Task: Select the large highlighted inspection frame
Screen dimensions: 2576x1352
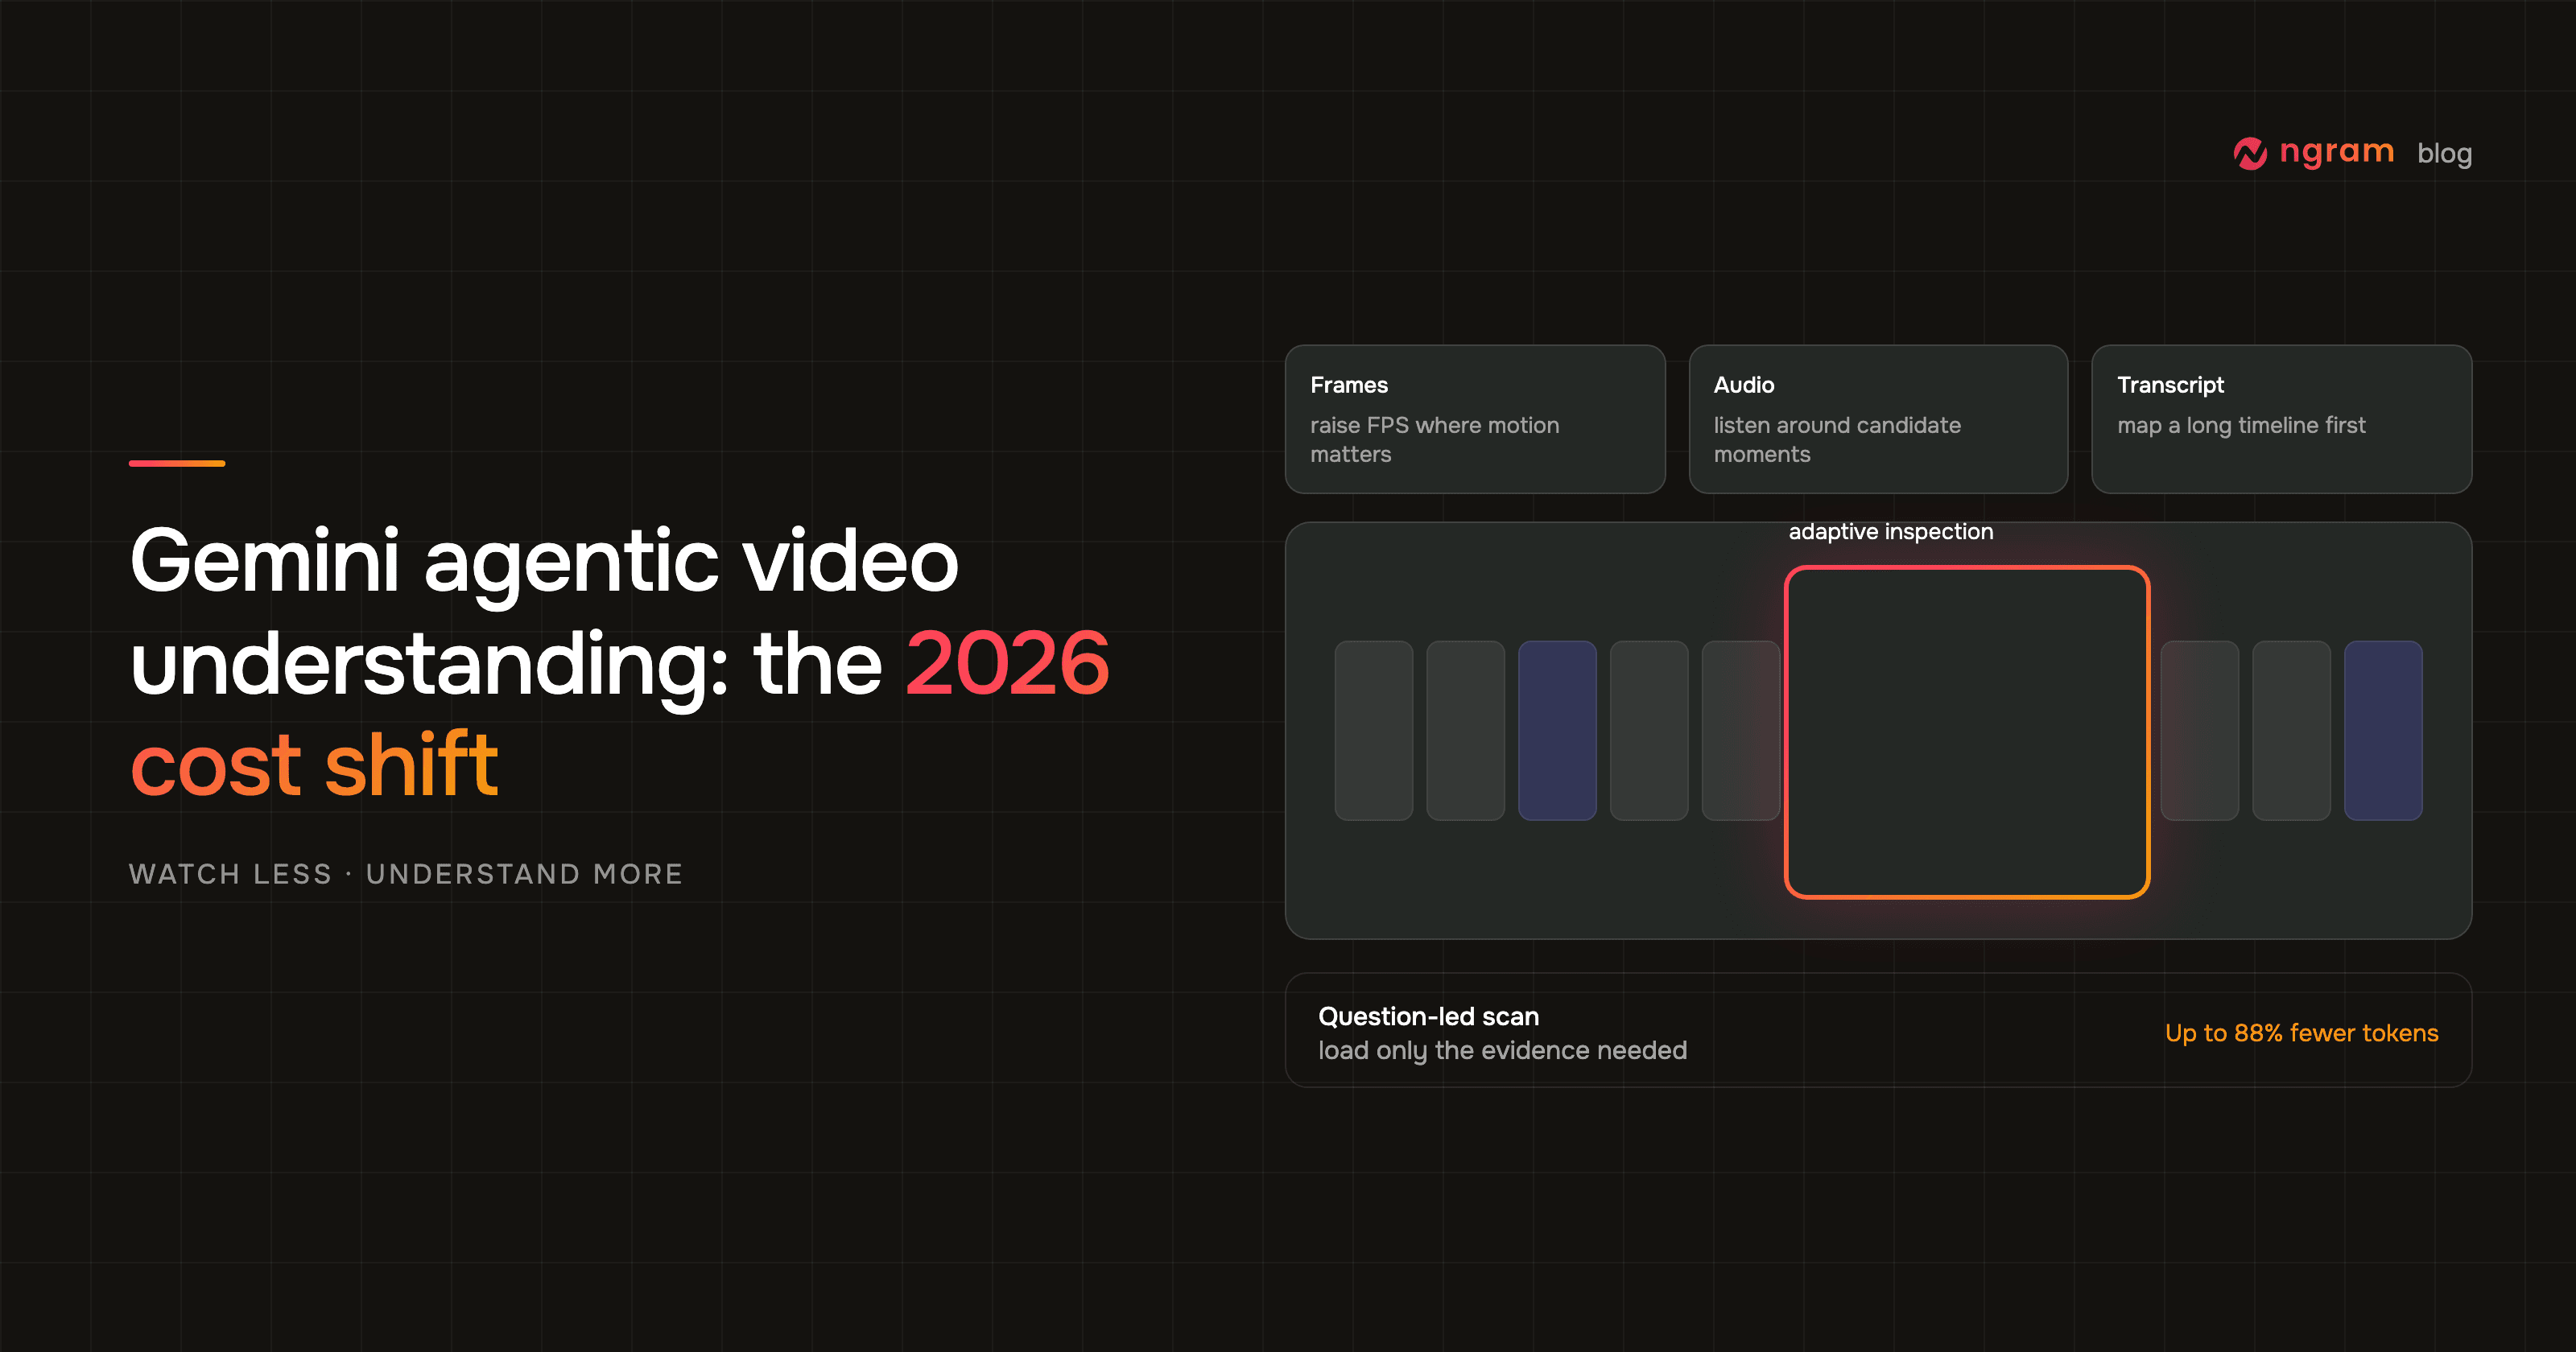Action: click(1967, 732)
